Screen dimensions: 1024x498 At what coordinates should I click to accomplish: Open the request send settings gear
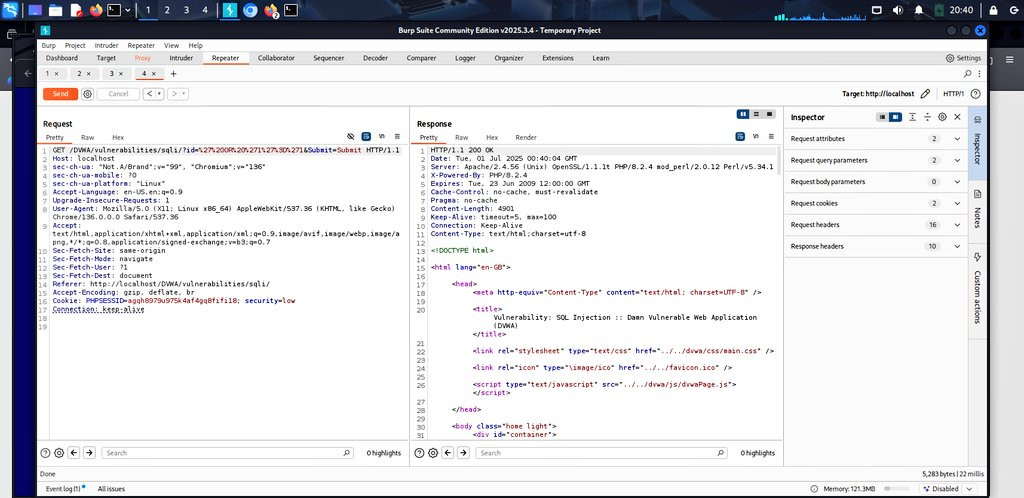pyautogui.click(x=88, y=94)
